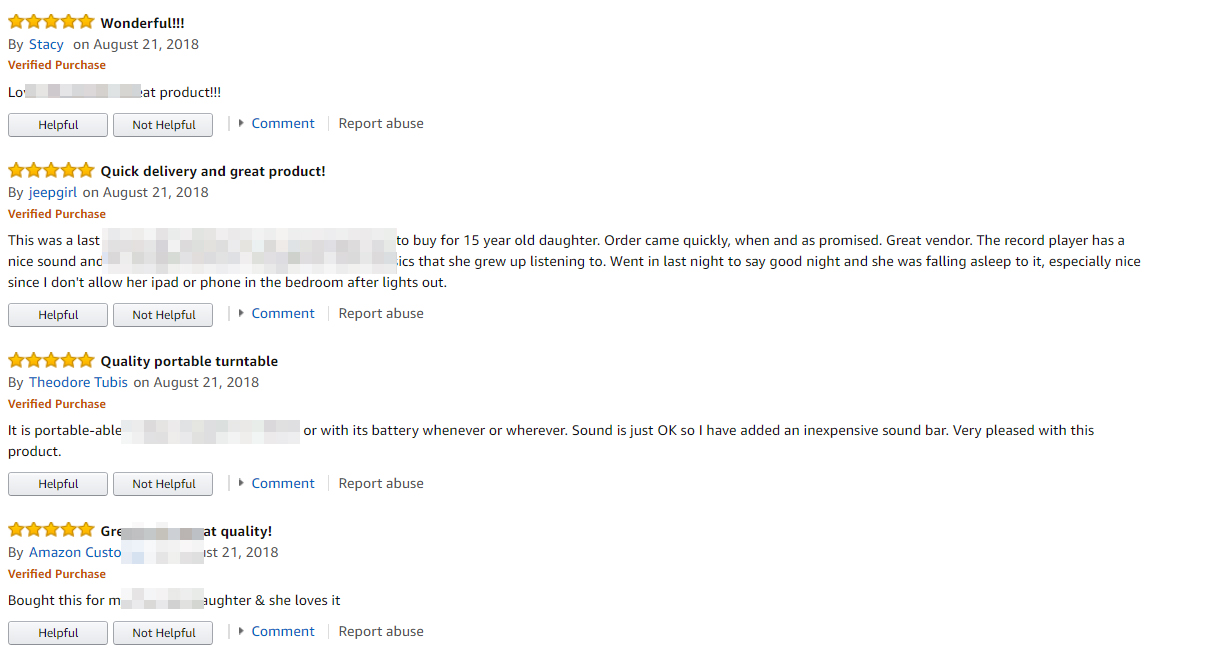Open reviewer Stacy's profile

point(46,44)
